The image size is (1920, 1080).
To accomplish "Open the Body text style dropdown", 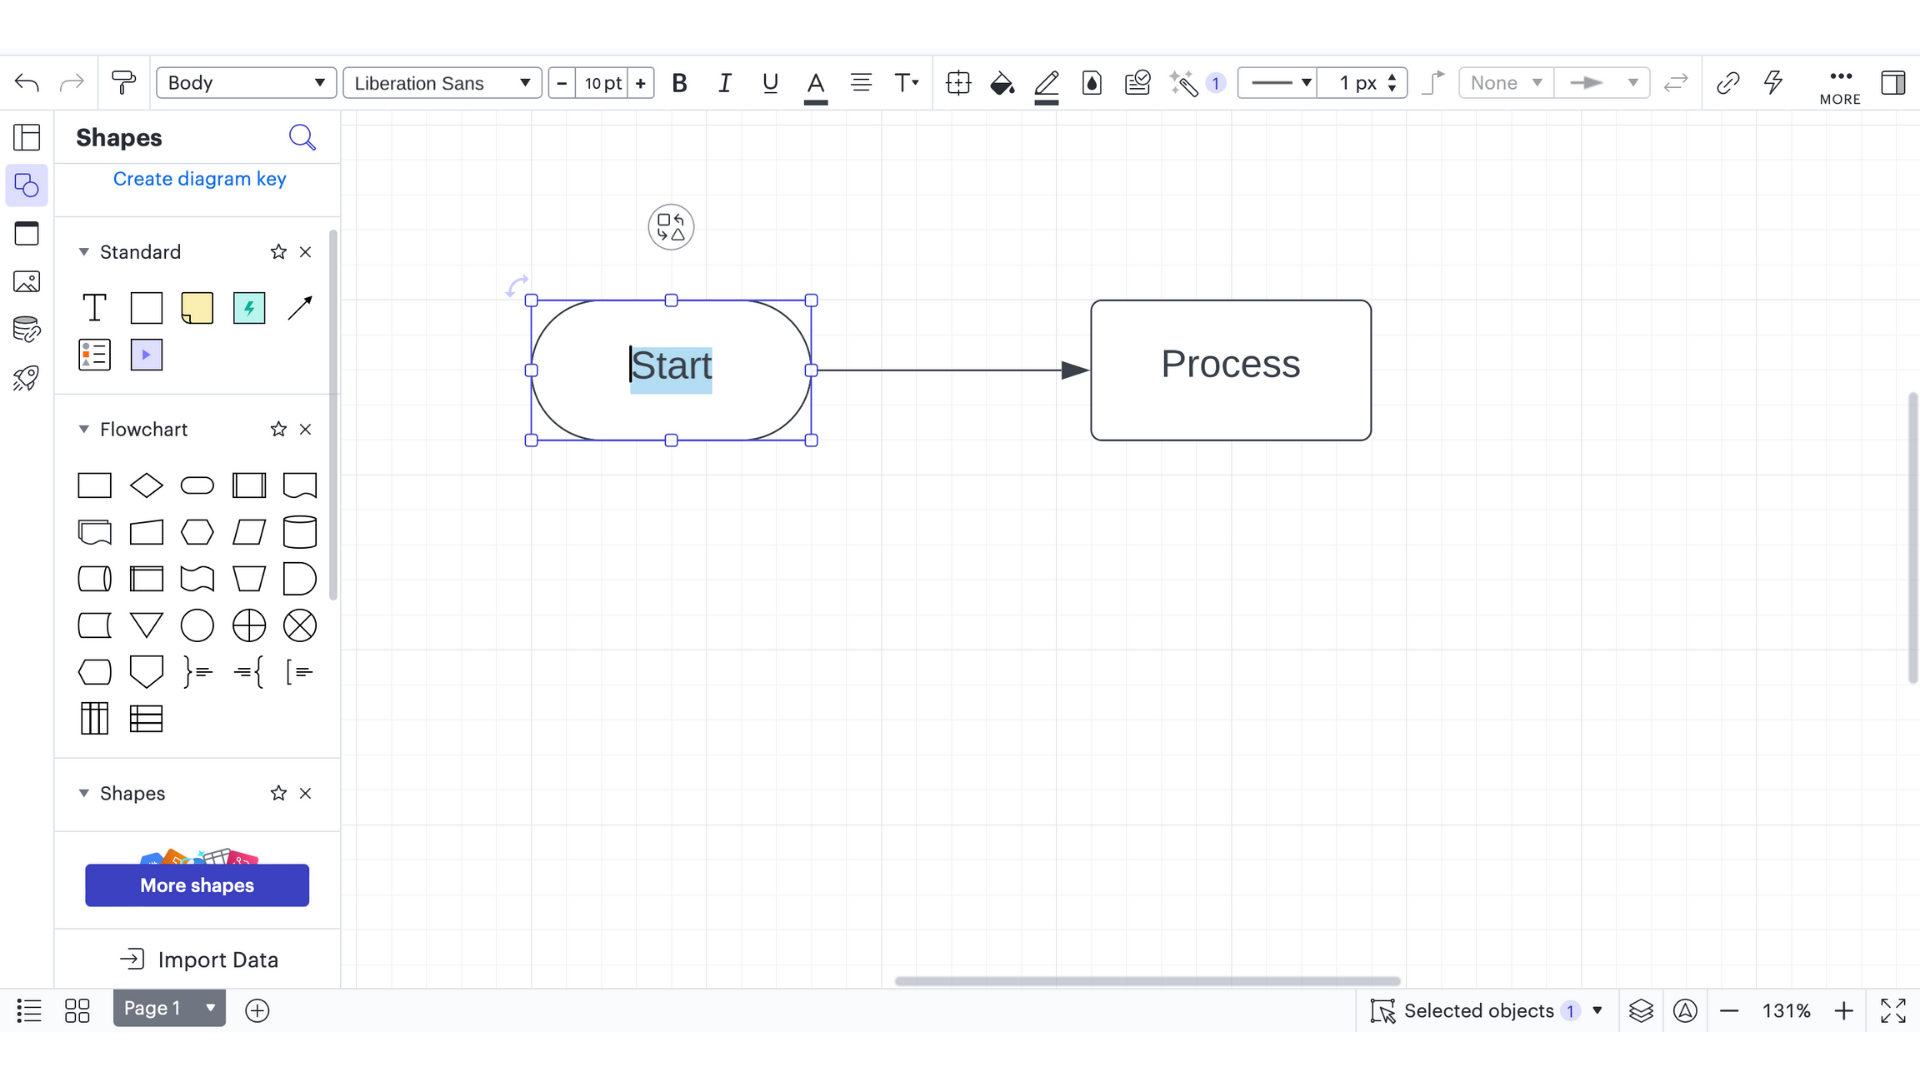I will pyautogui.click(x=246, y=83).
